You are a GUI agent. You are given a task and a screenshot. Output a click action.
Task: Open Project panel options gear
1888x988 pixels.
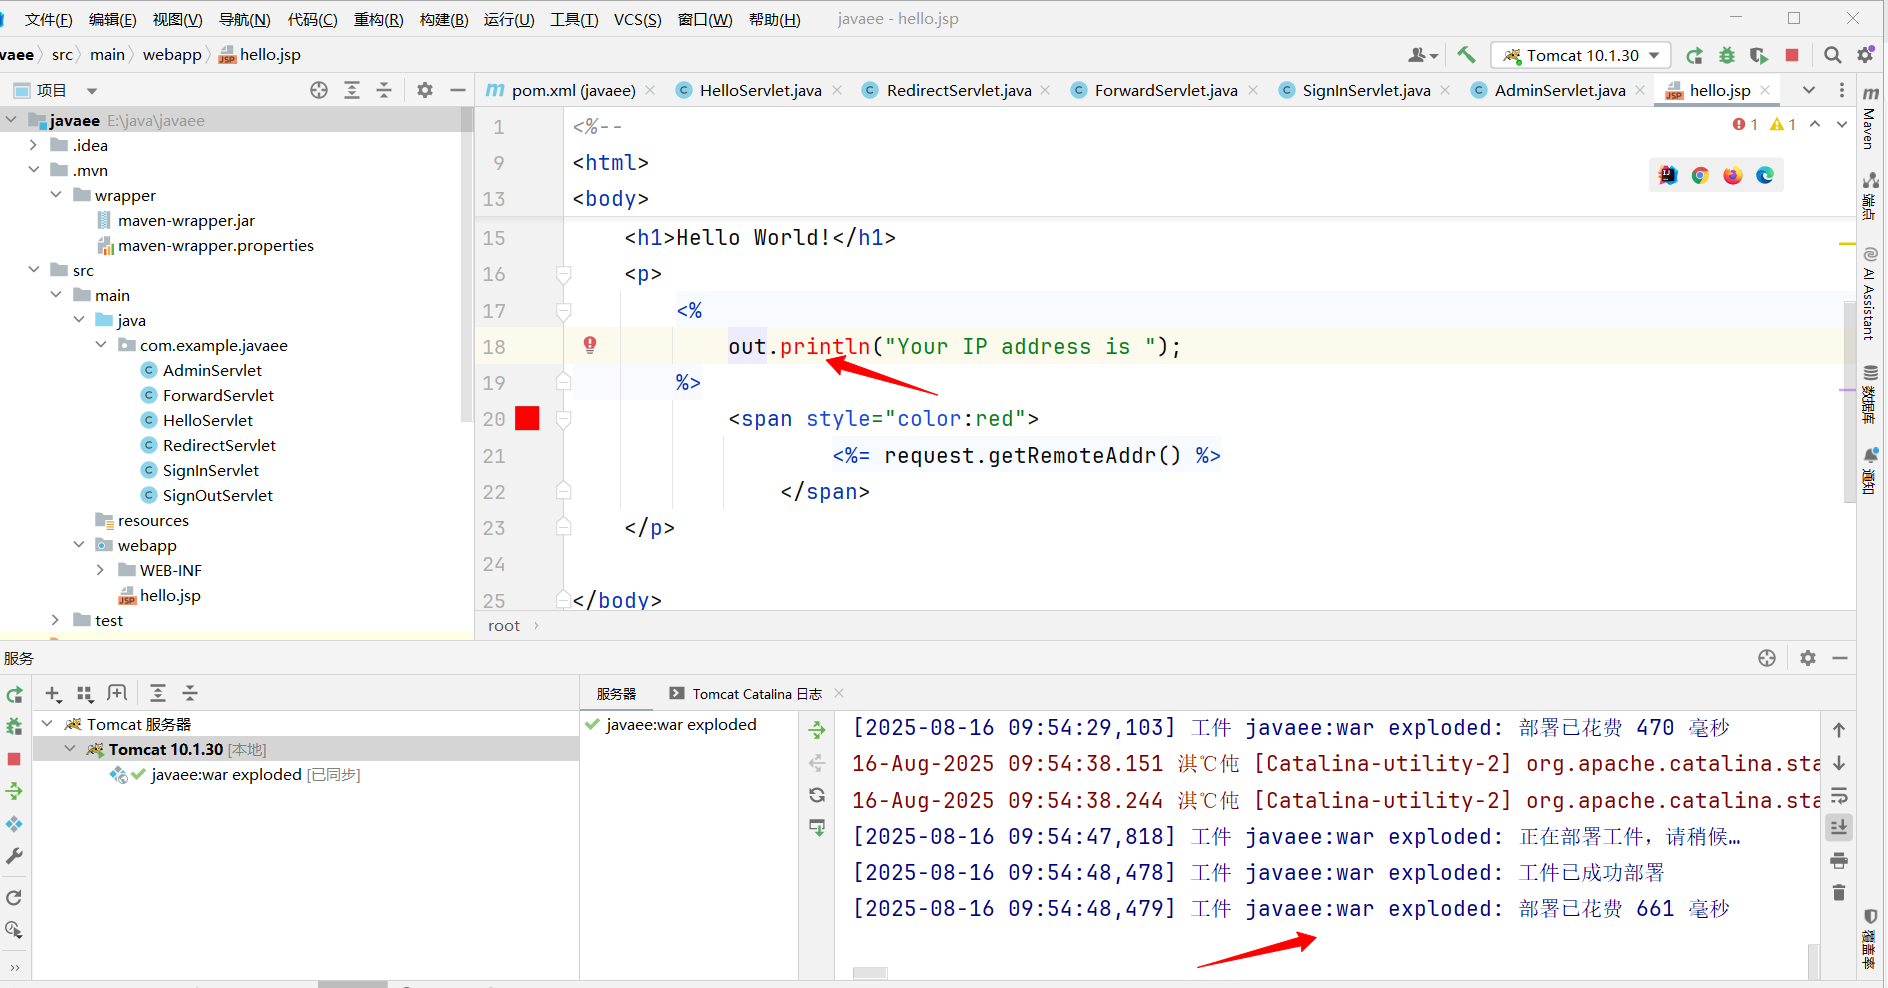click(425, 90)
